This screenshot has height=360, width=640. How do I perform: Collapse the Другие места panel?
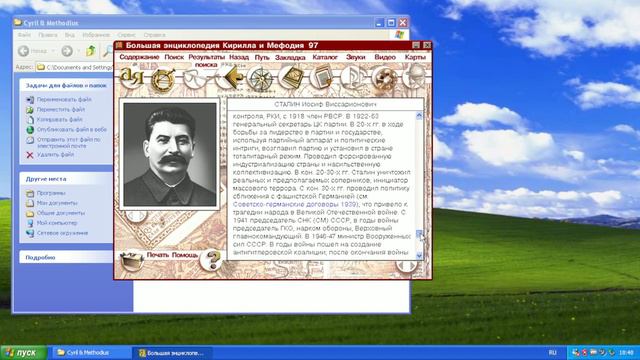pyautogui.click(x=66, y=179)
